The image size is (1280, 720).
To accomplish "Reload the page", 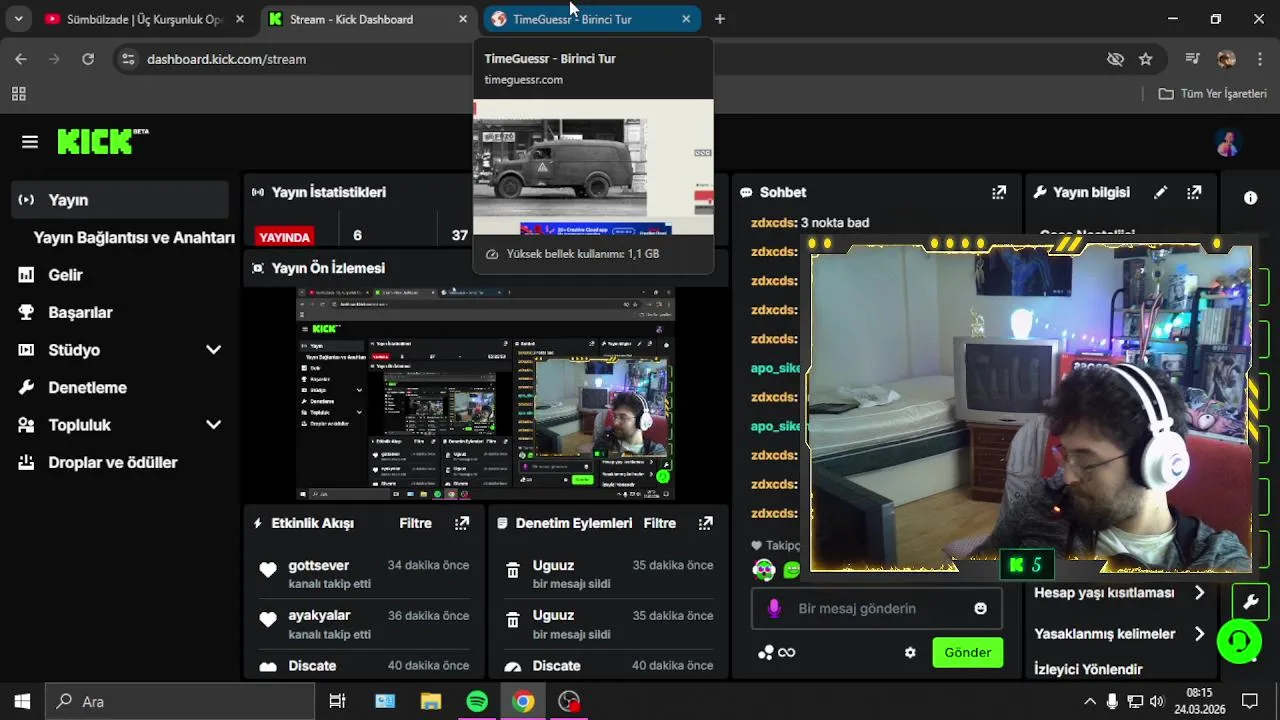I will (88, 59).
